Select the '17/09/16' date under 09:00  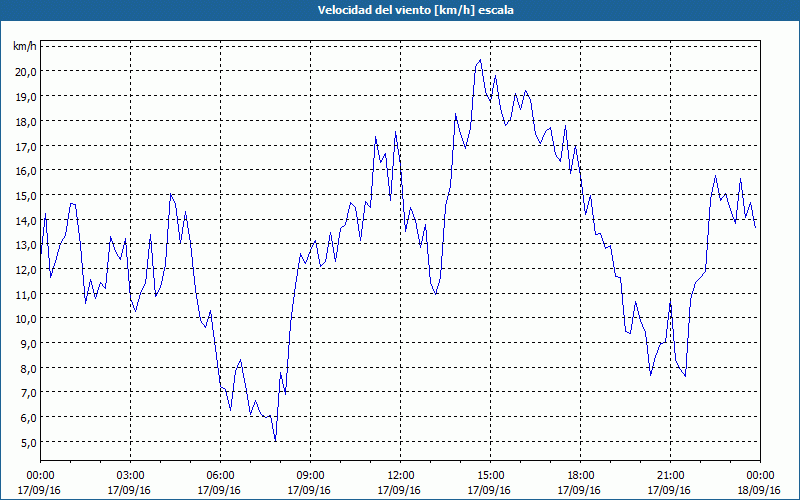[310, 490]
